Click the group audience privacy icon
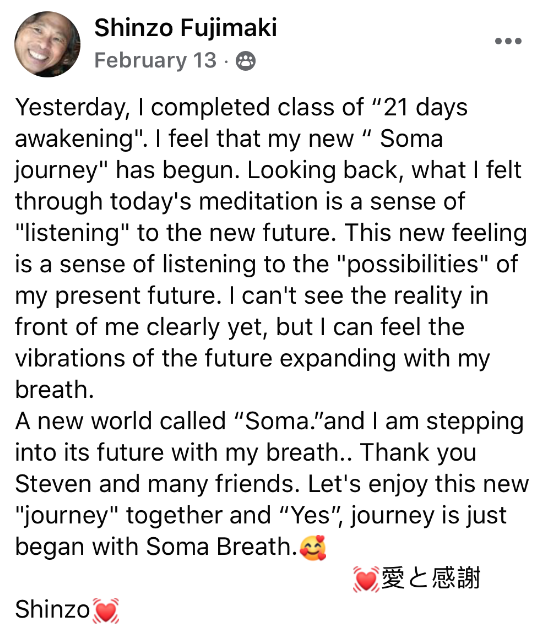 246,61
